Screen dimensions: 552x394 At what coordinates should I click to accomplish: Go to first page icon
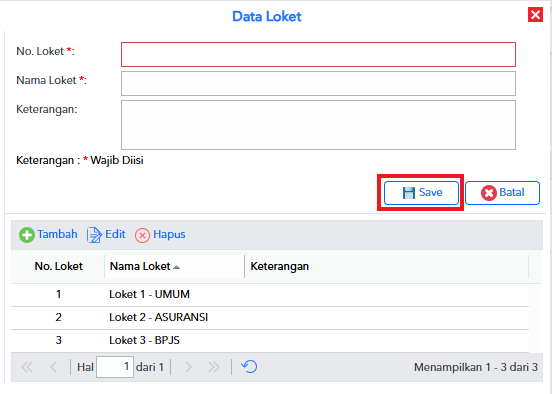coord(27,367)
